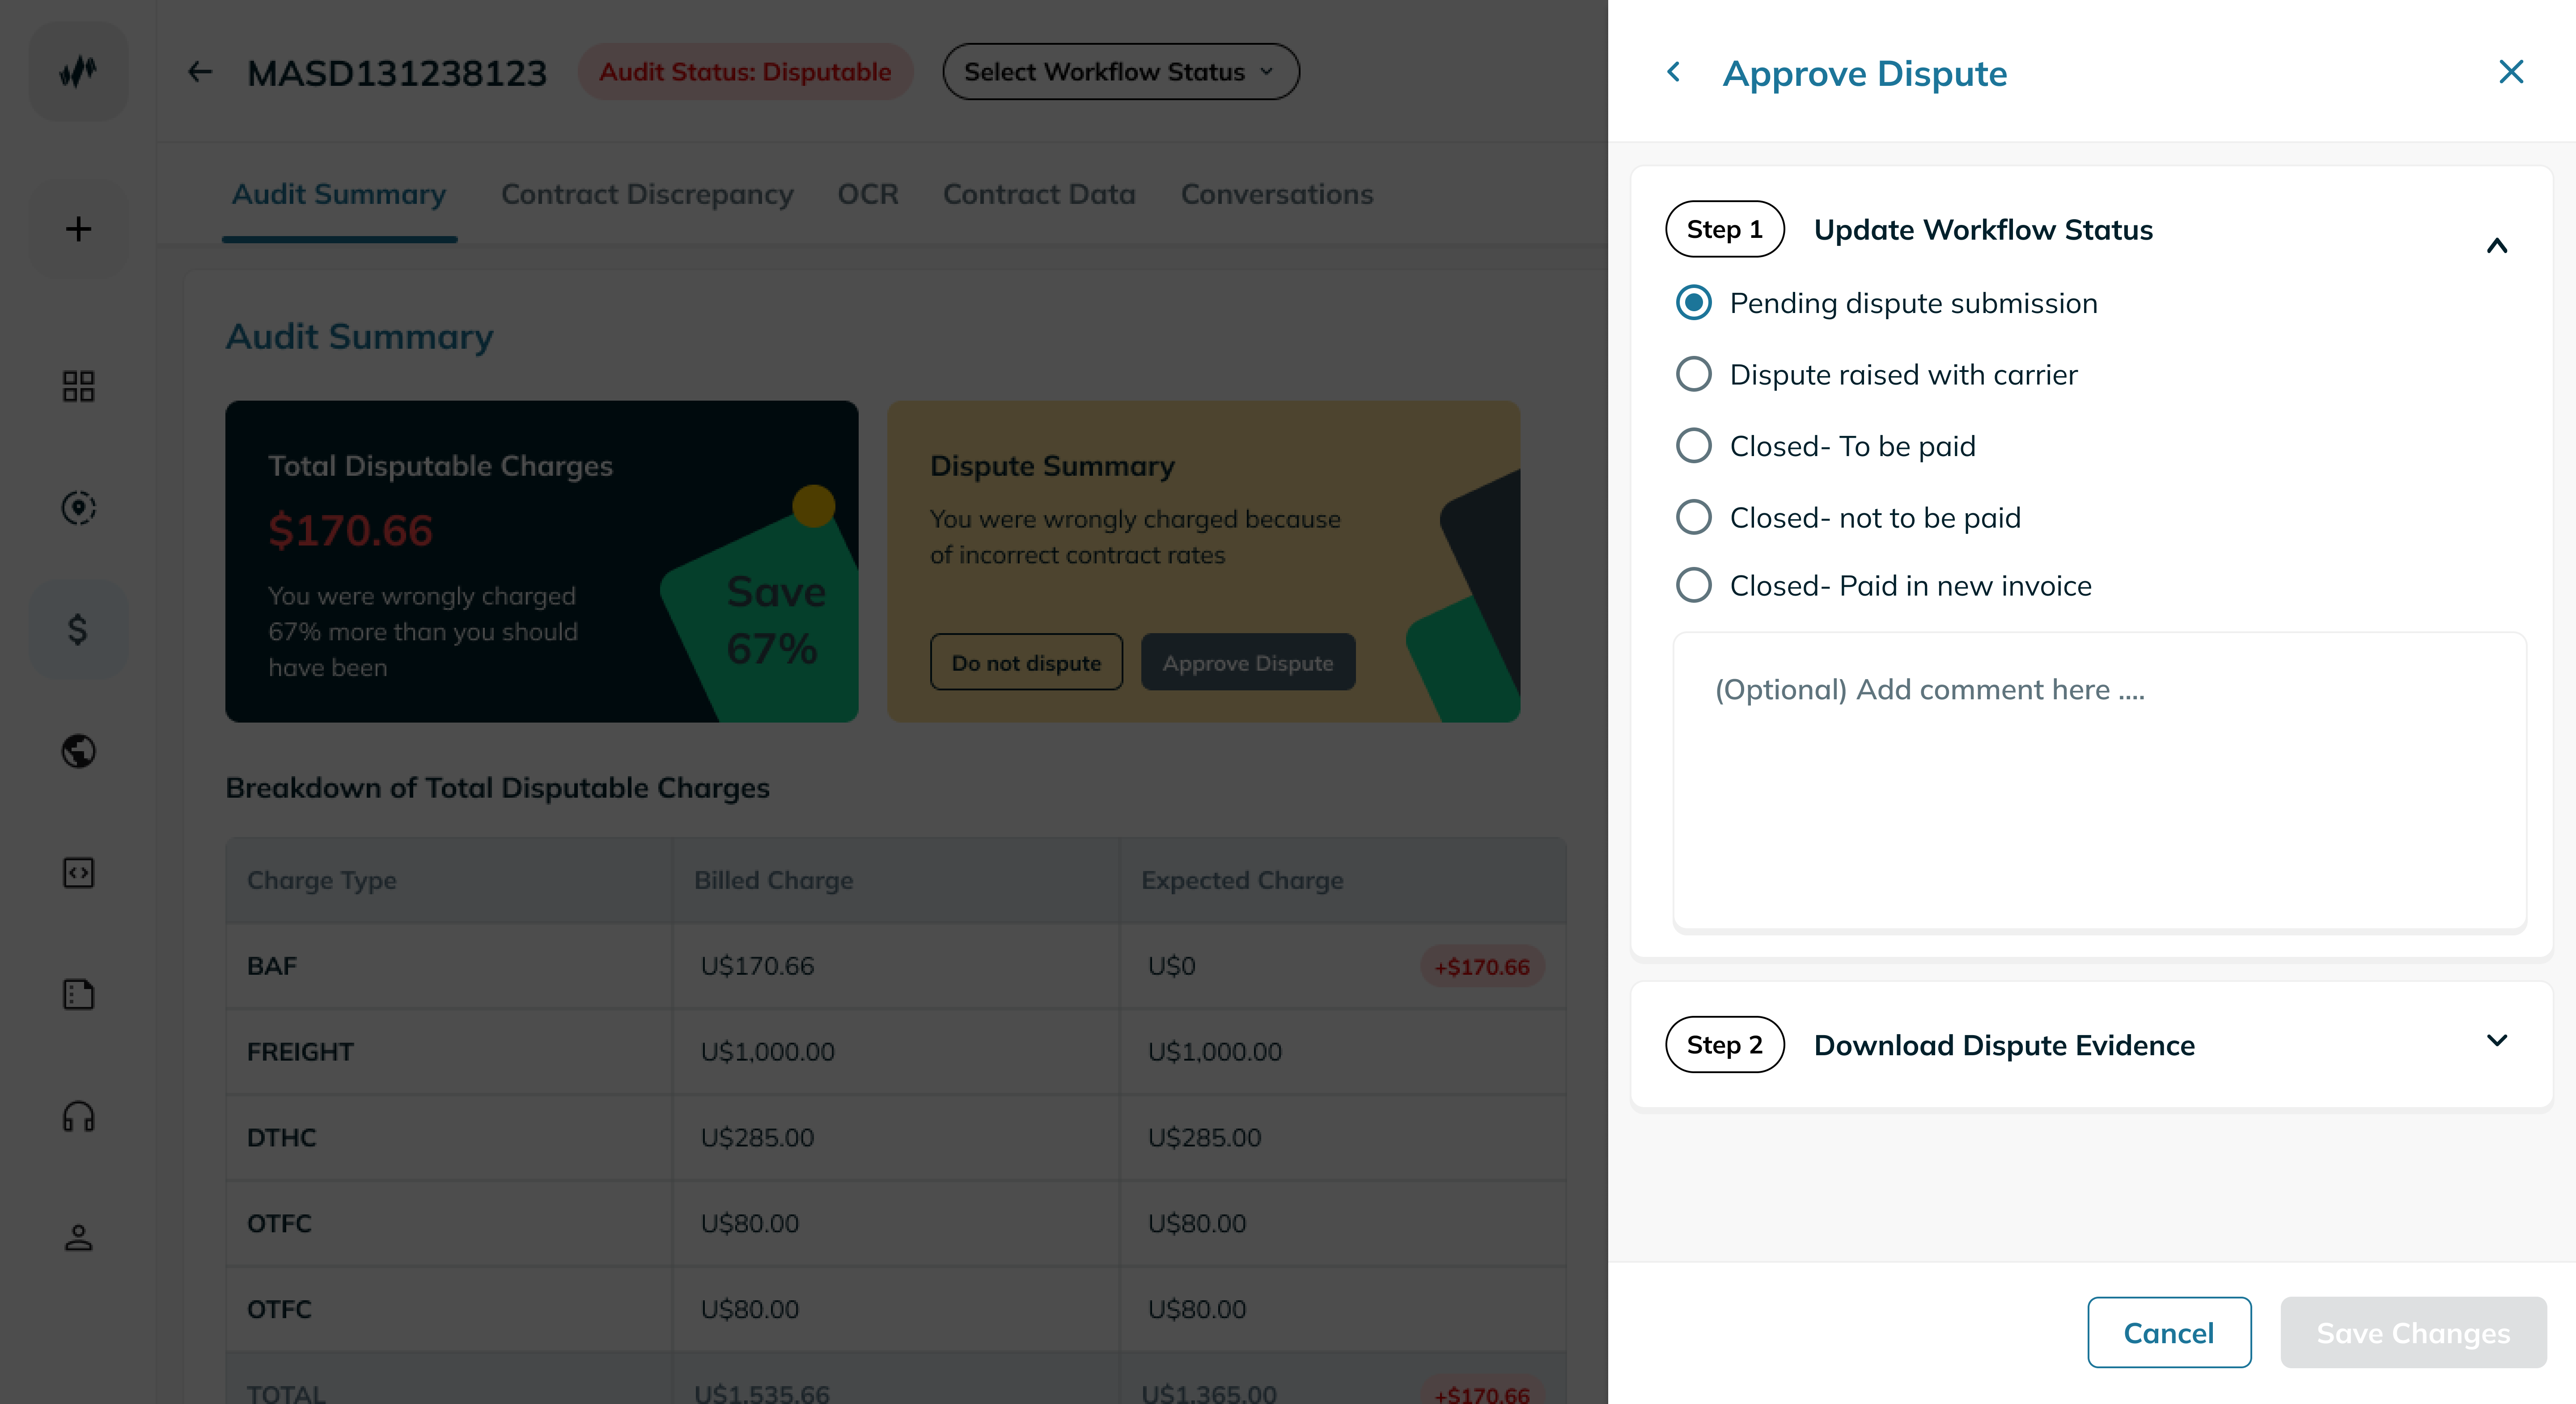
Task: Click the Step 1 pill label
Action: point(1724,230)
